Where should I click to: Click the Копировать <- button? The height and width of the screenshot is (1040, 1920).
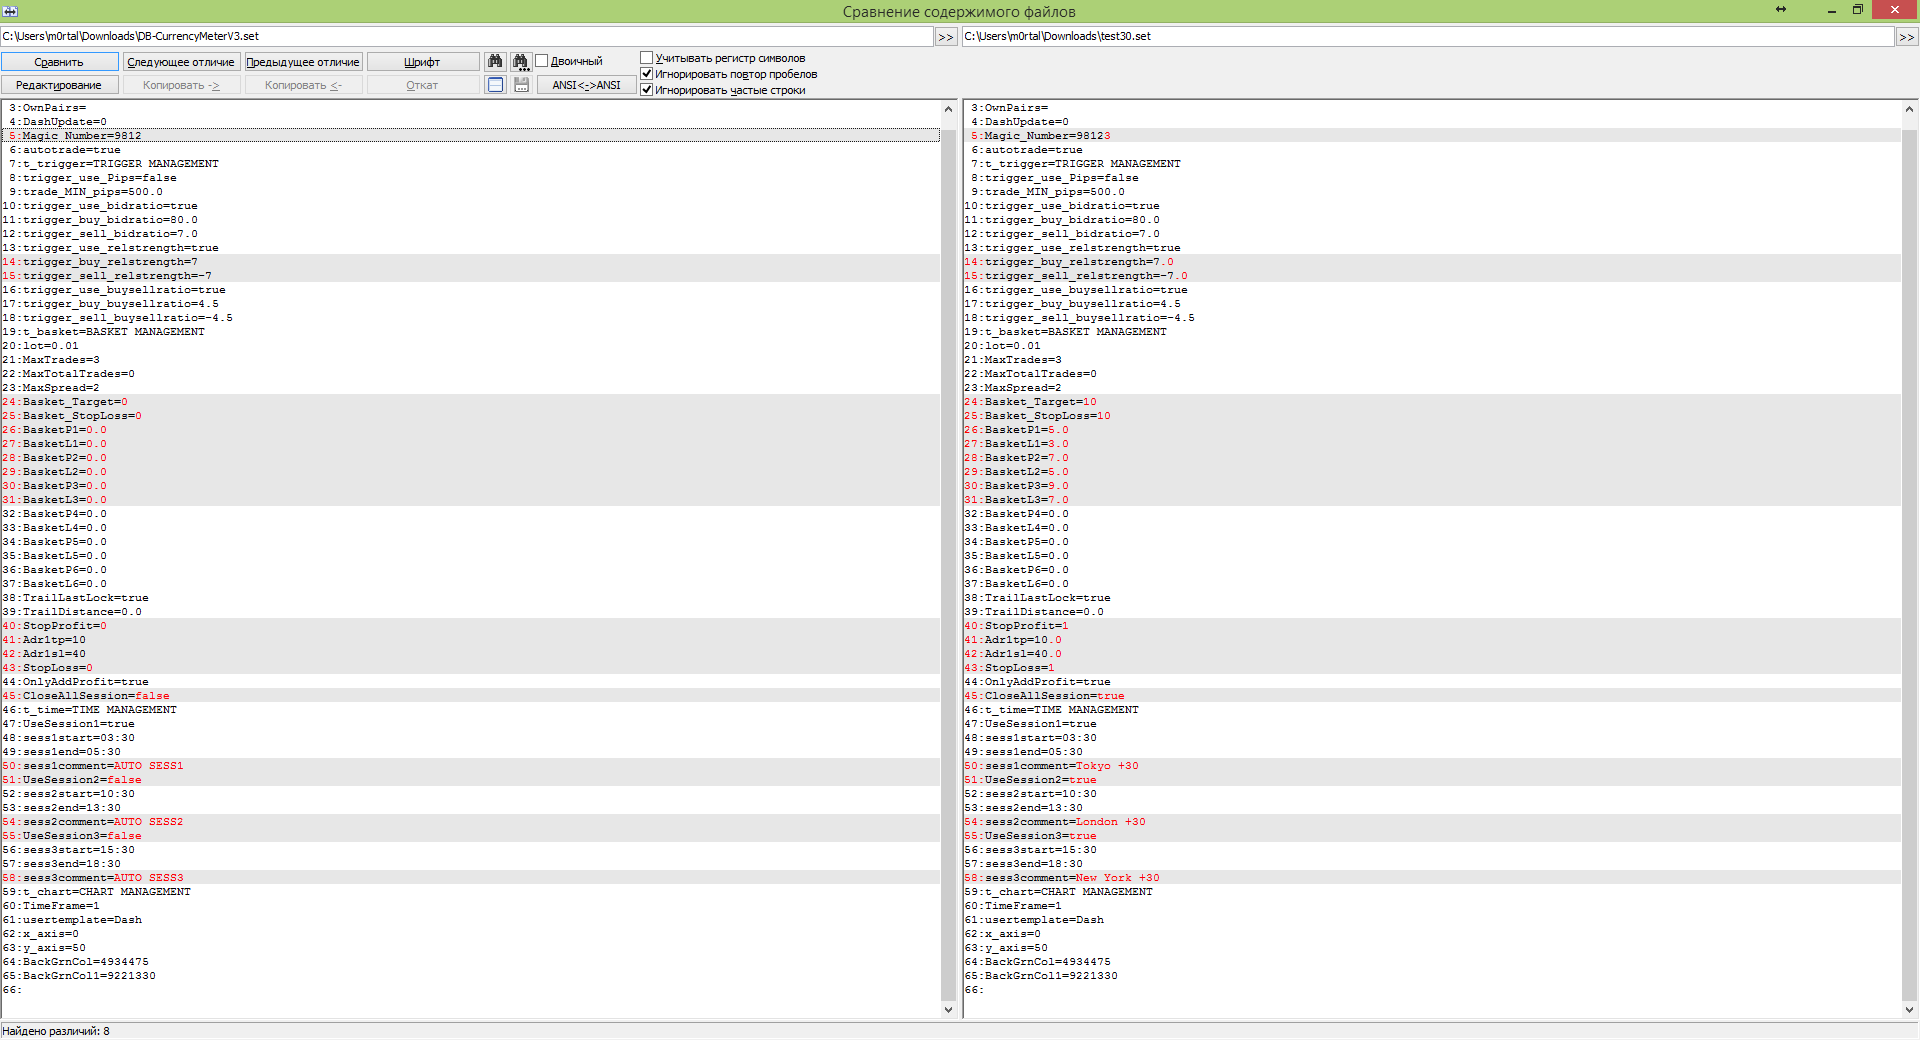click(303, 85)
